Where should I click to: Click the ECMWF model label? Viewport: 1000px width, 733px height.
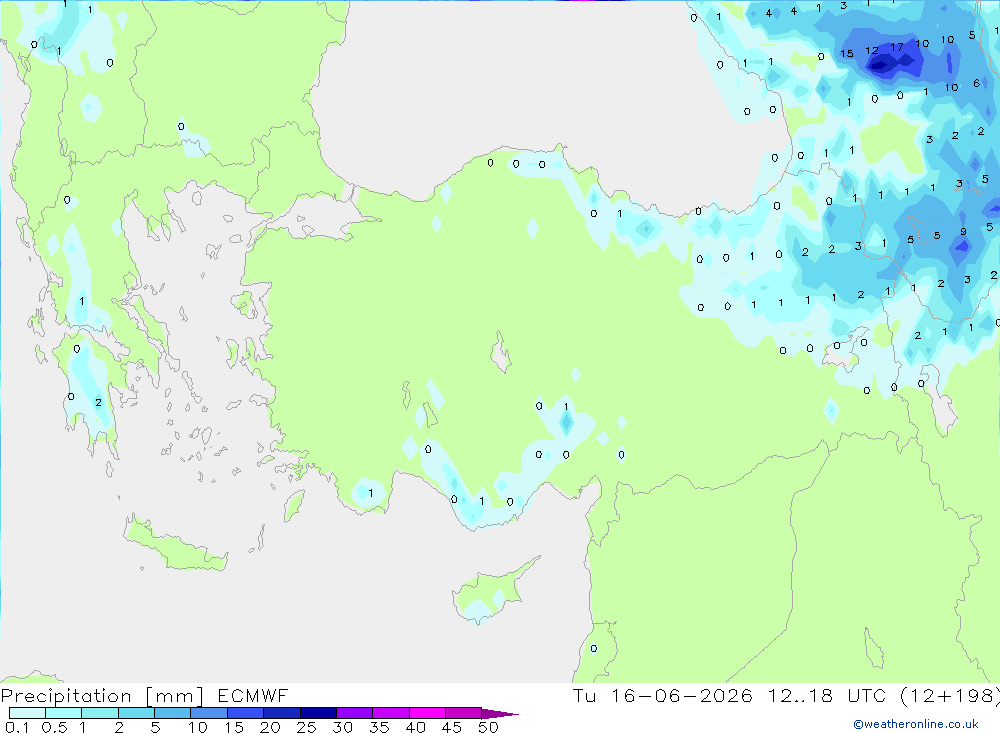[253, 695]
